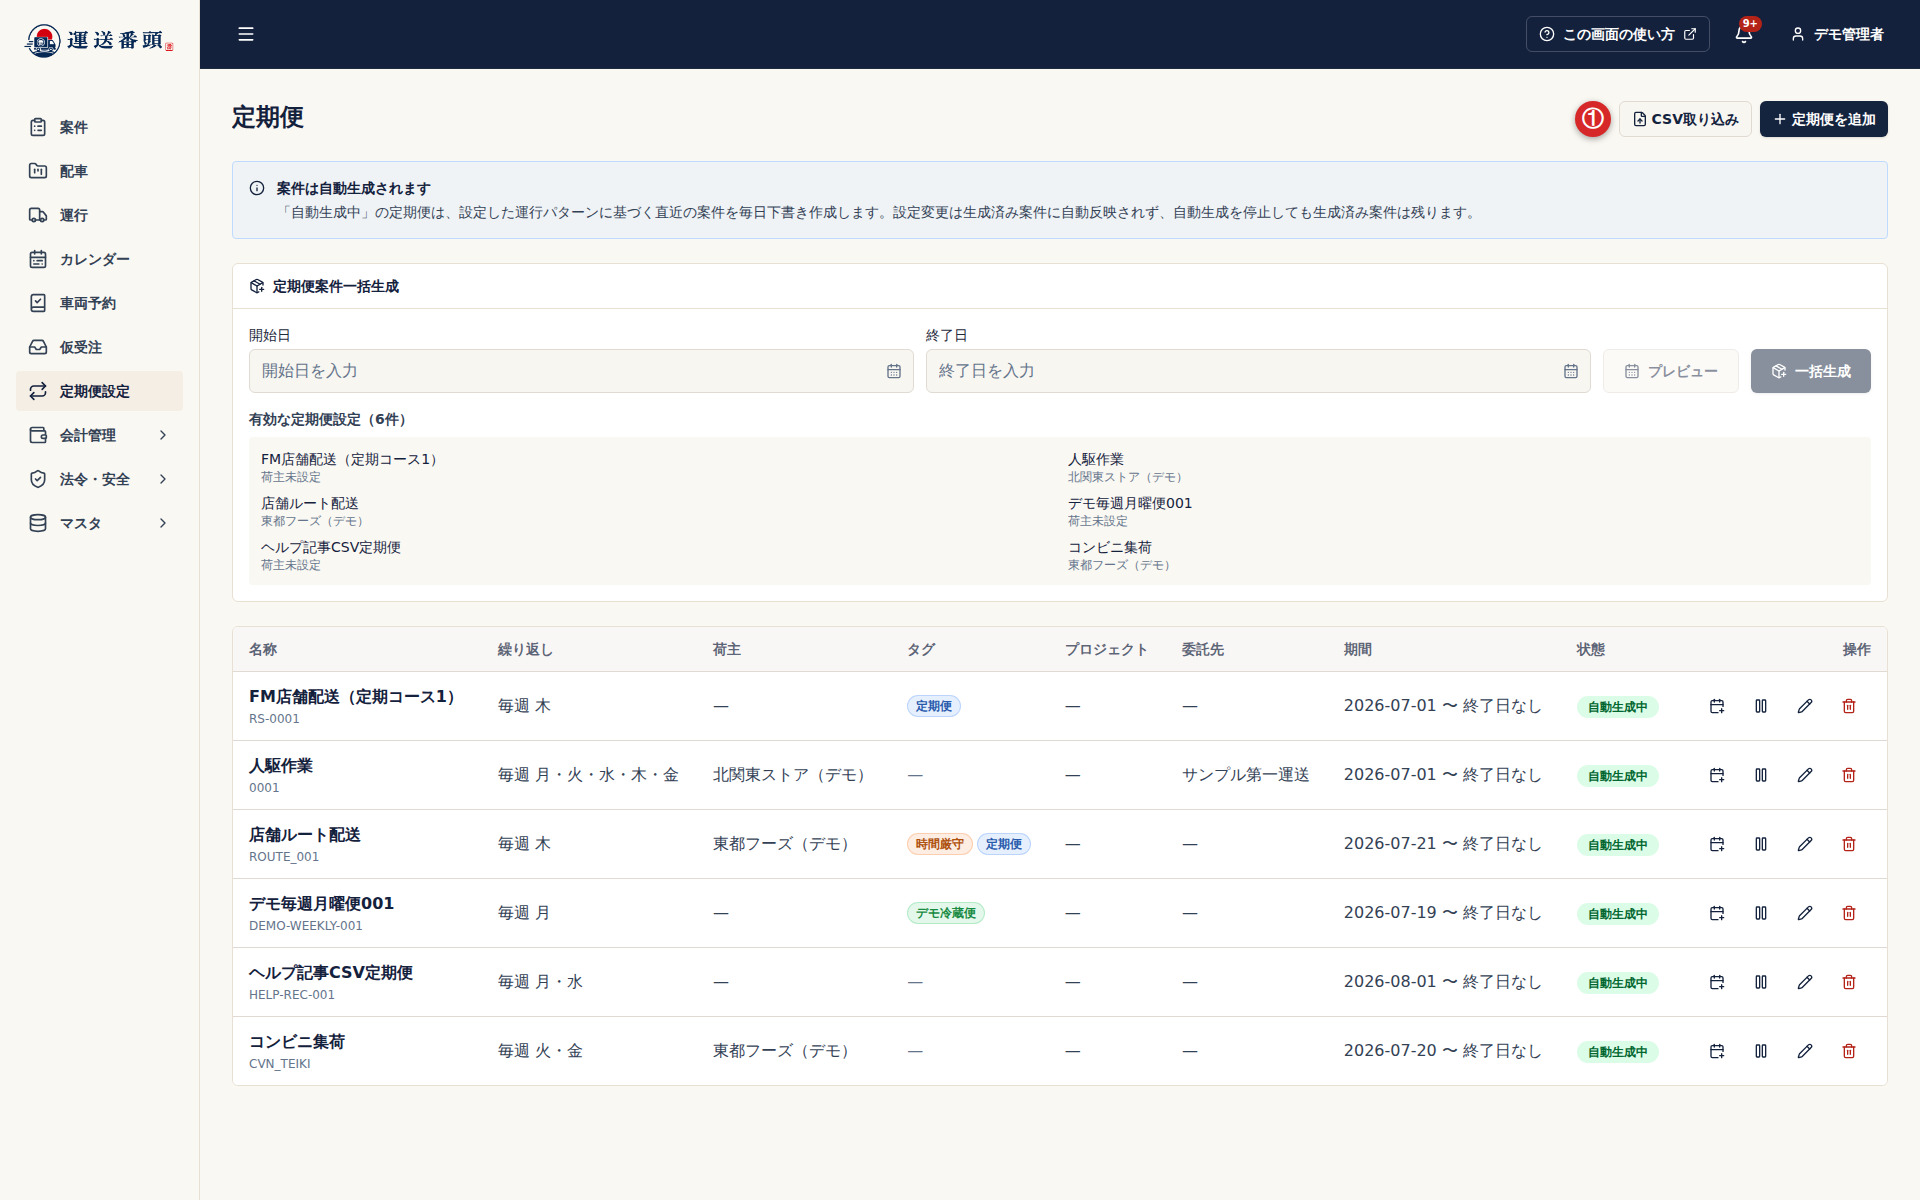Focus the 終了日を入力 date field
Screen dimensions: 1920x1200
(1258, 371)
